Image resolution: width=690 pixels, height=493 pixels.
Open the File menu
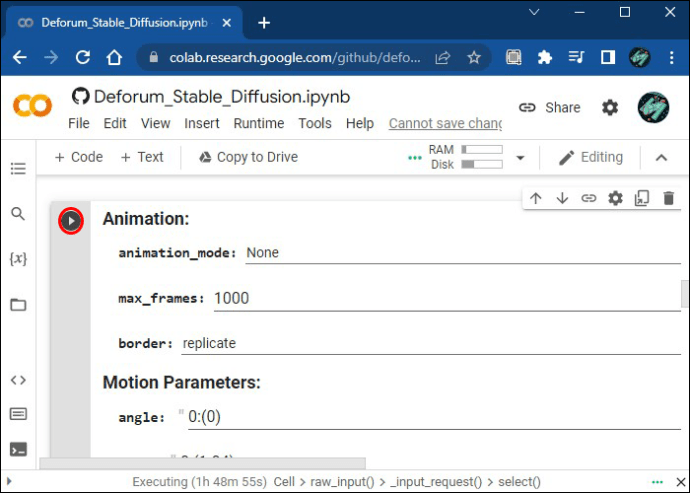79,123
